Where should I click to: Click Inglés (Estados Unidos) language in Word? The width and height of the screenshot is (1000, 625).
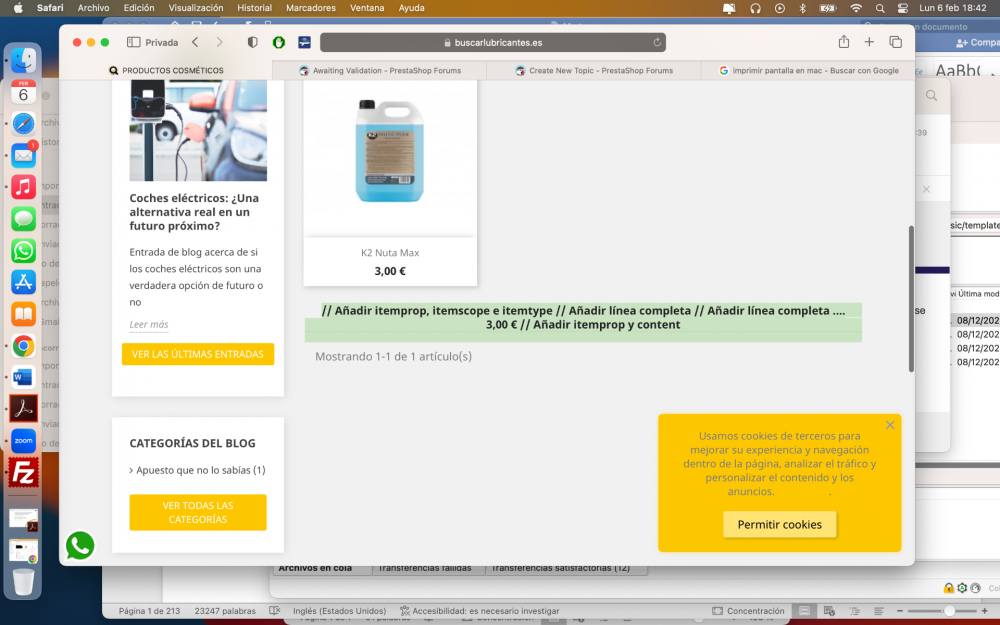(x=339, y=611)
